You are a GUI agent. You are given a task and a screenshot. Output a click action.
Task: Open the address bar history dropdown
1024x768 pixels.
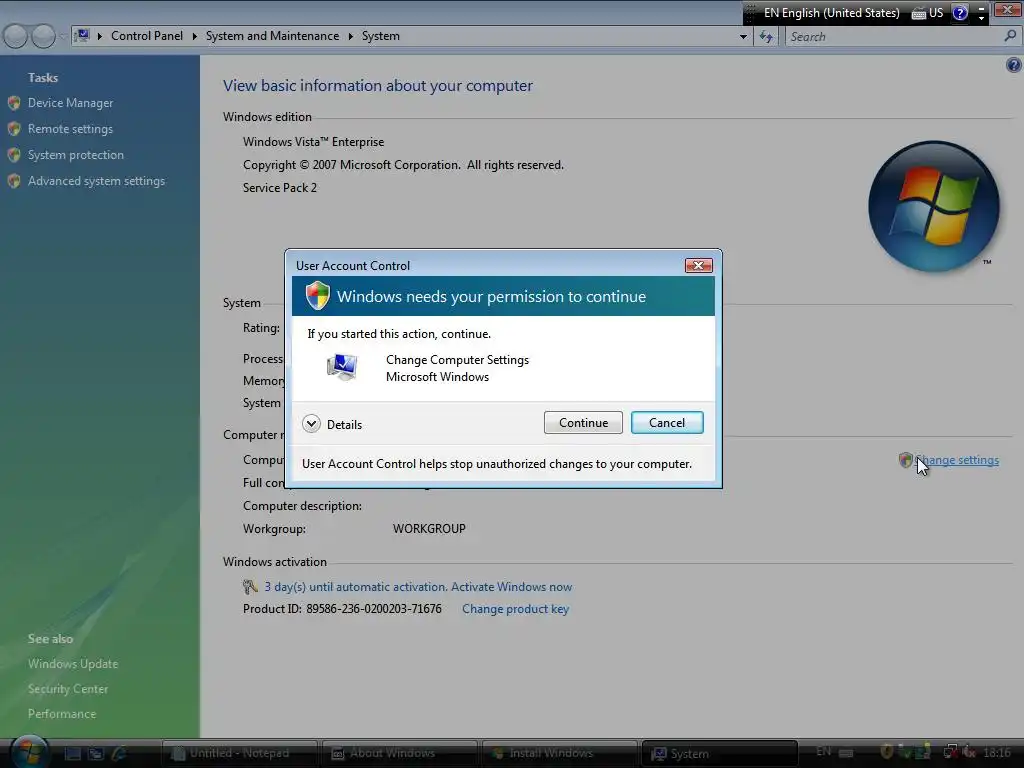pos(743,37)
